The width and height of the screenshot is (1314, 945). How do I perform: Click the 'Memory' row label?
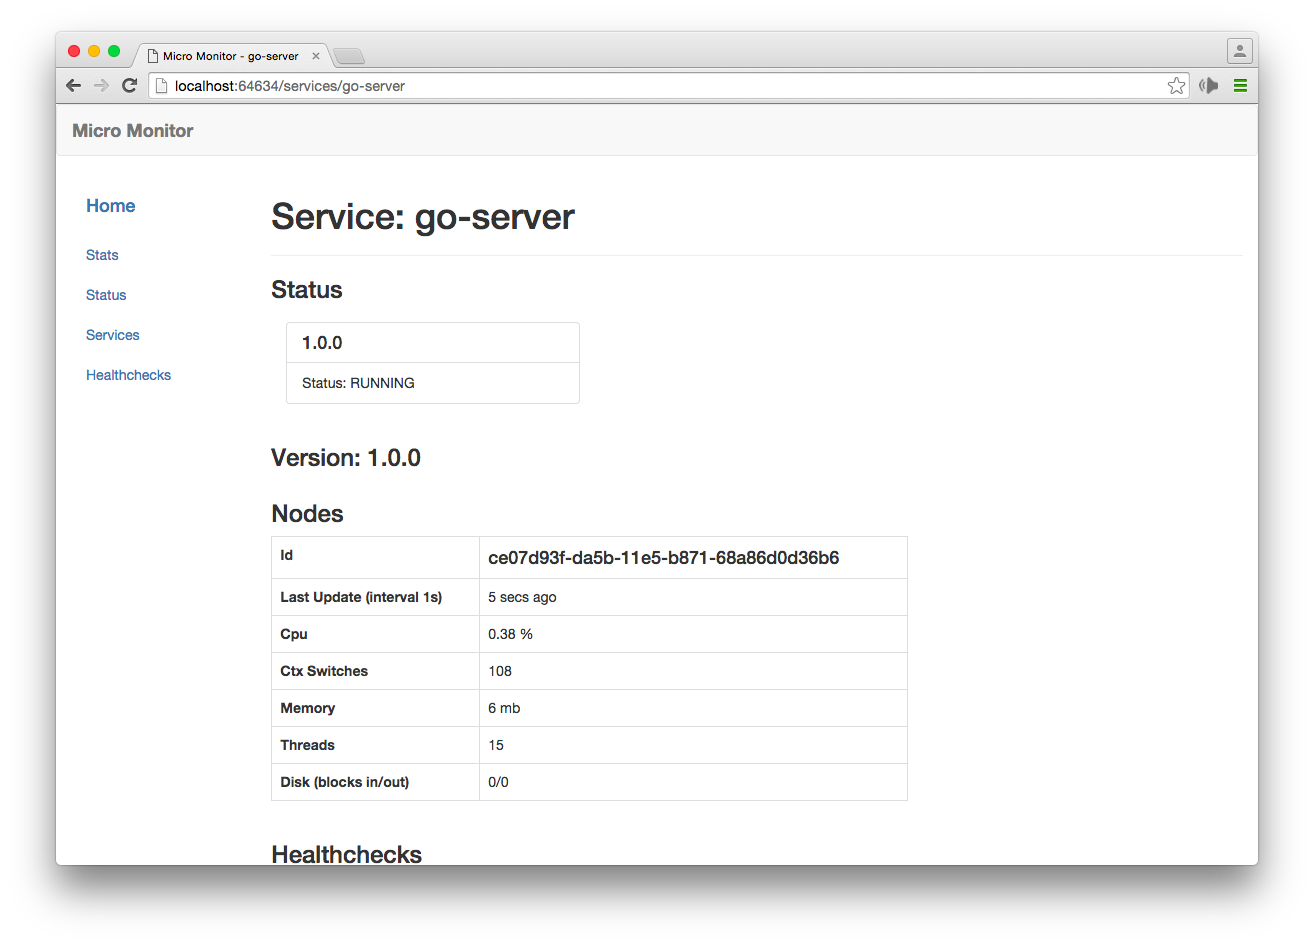coord(307,708)
